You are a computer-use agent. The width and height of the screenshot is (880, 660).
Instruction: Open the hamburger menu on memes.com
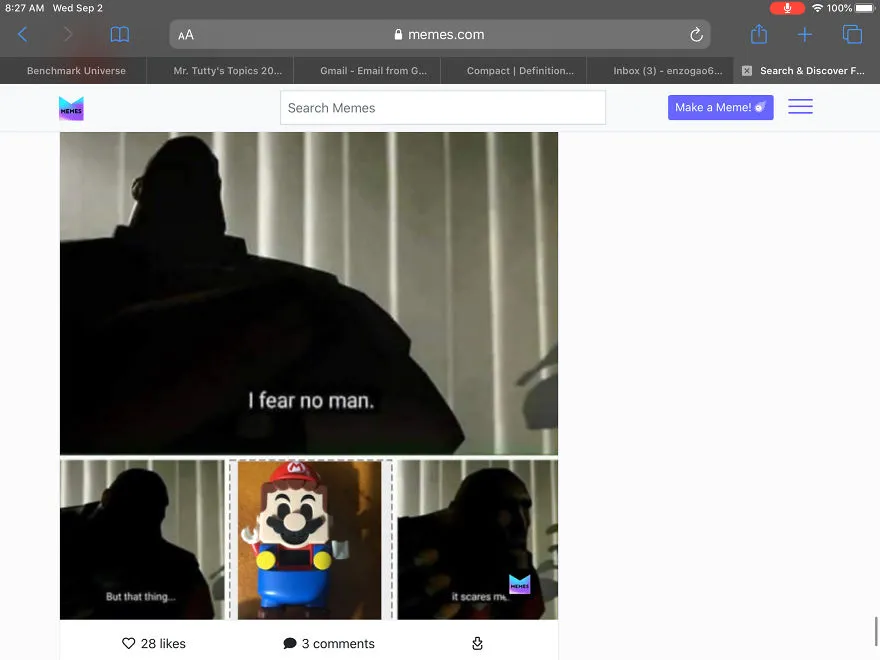click(x=800, y=107)
